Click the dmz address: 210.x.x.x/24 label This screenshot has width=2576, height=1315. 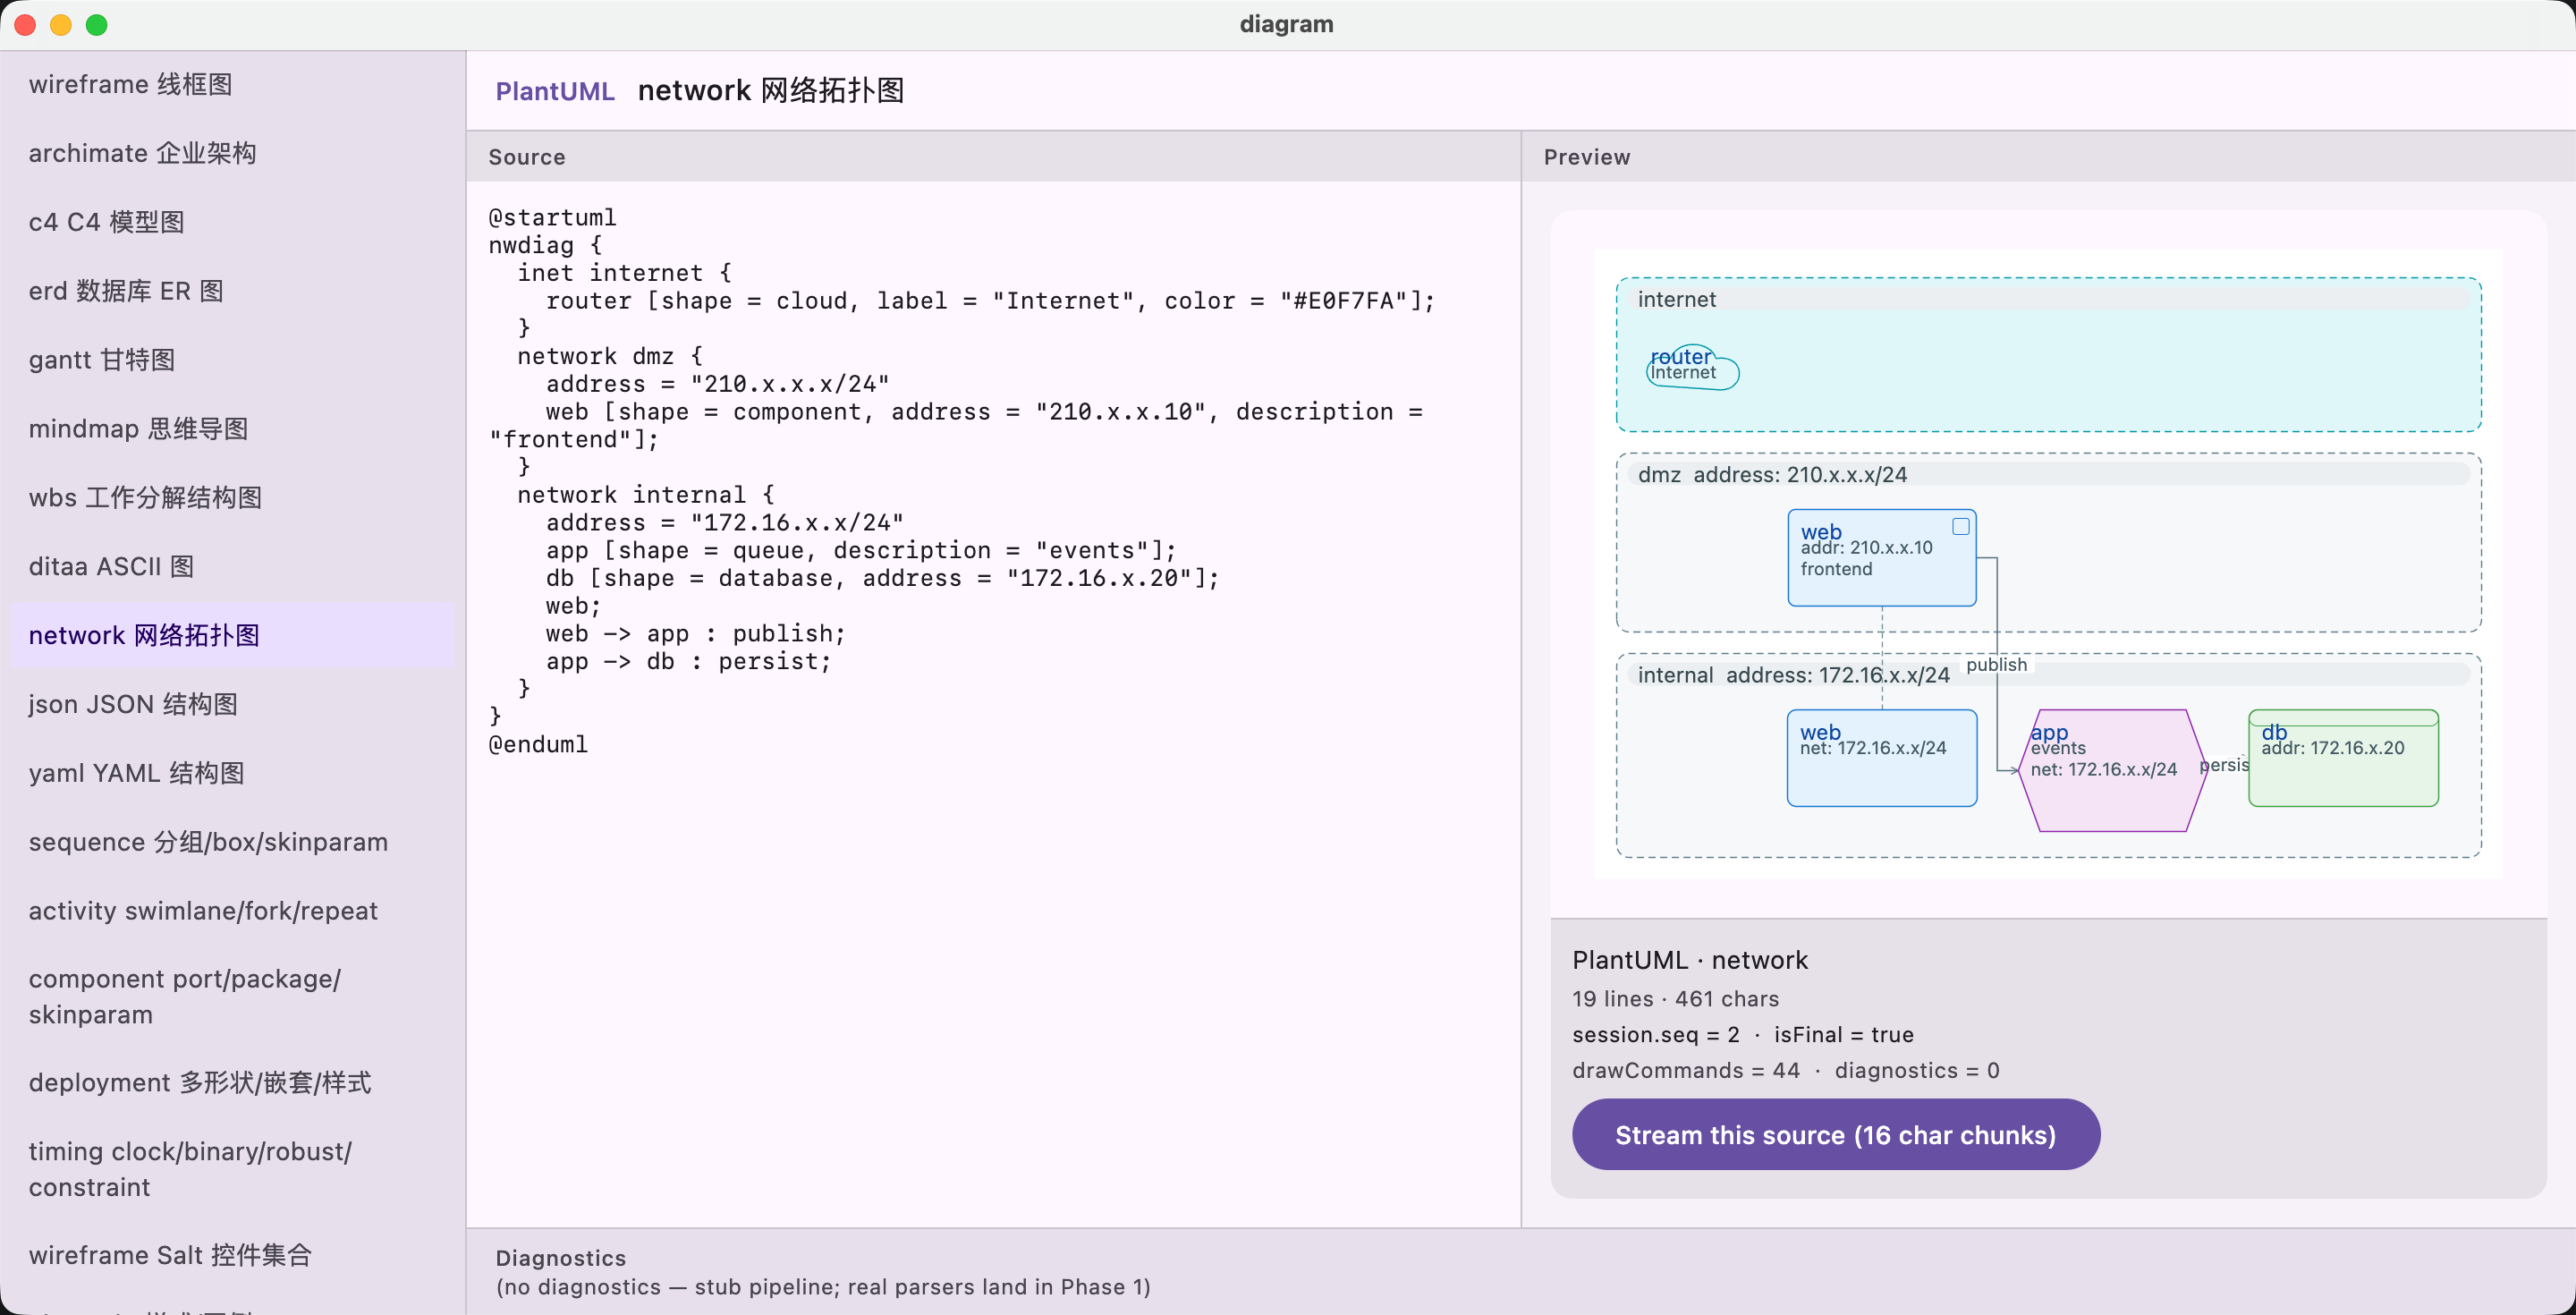1772,475
